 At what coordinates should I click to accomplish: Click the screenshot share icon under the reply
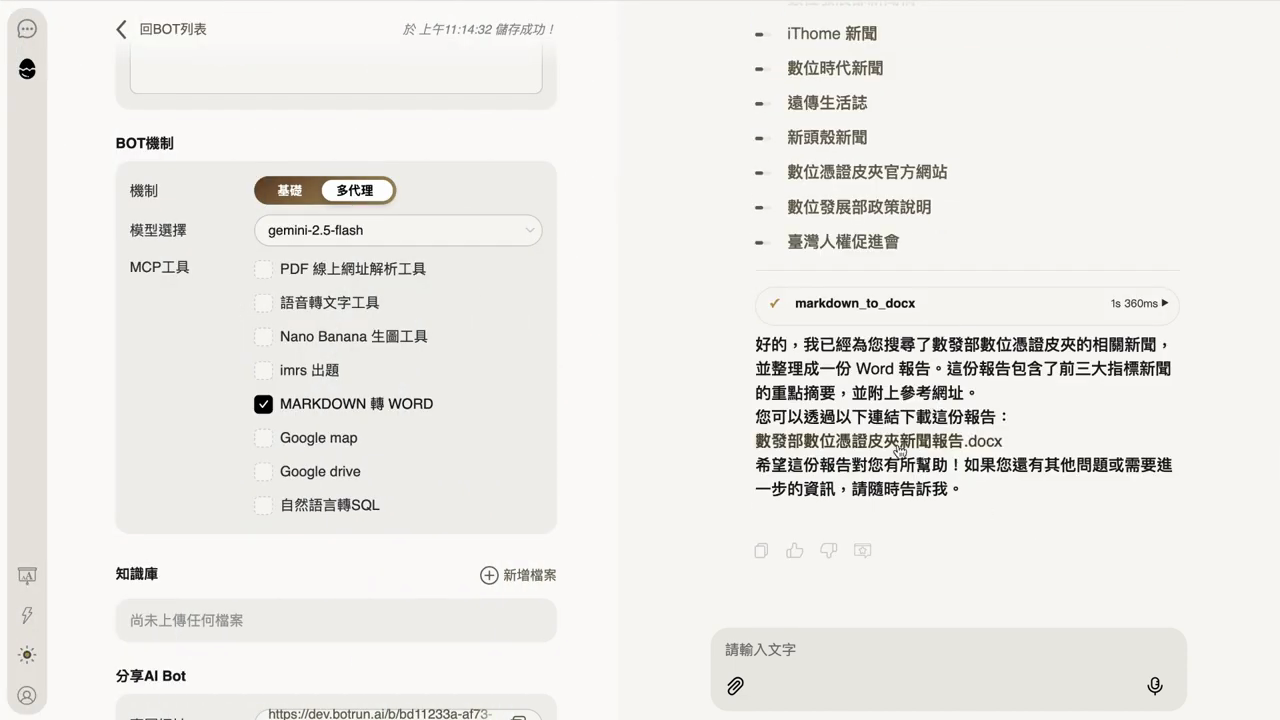click(x=862, y=550)
